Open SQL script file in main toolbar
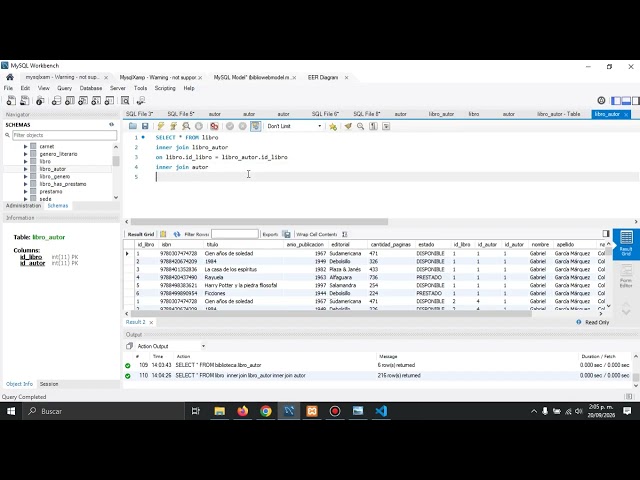 [24, 100]
